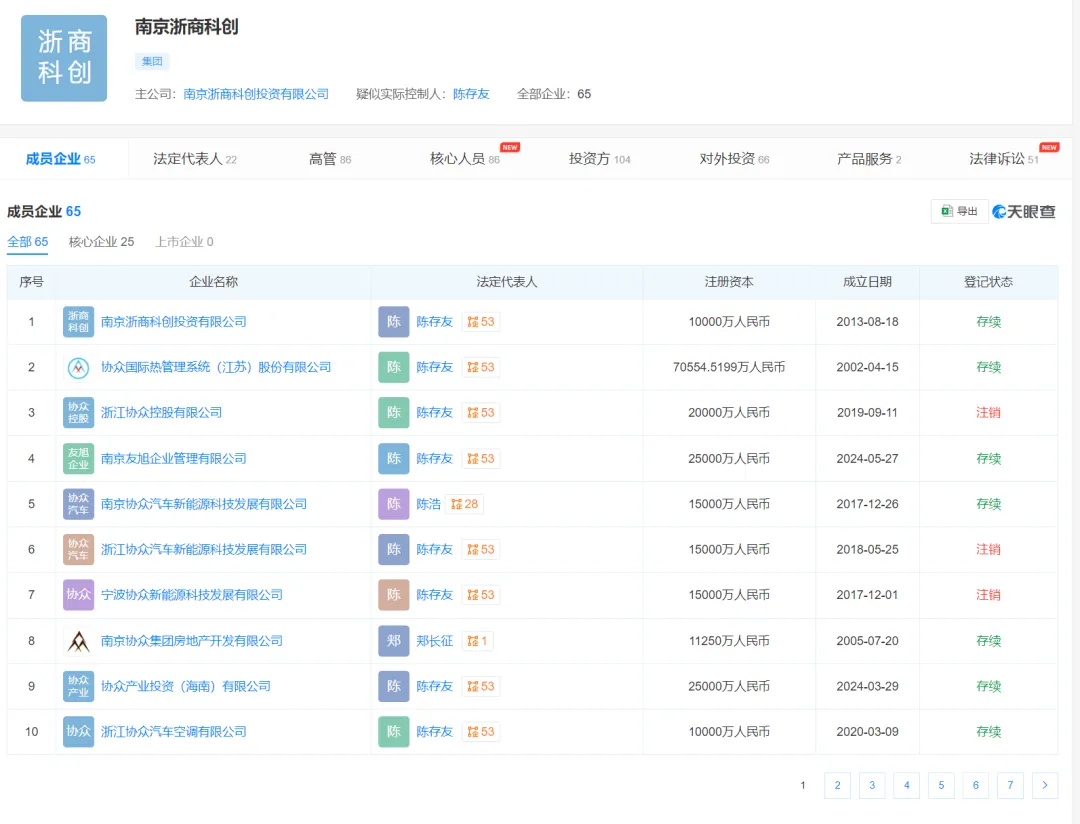Click logo of 协众国际热管理系统 company

tap(79, 367)
